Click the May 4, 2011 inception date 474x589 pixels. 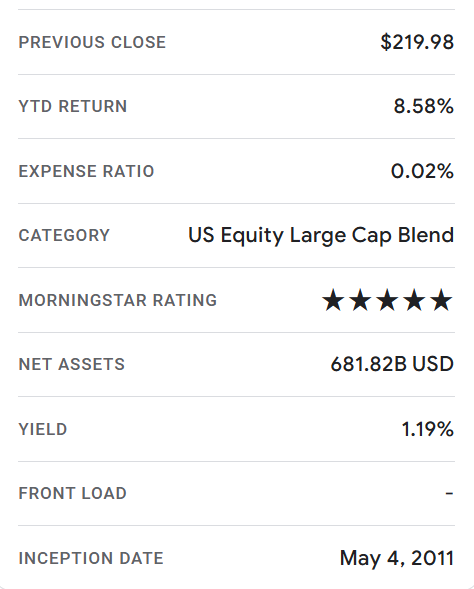point(397,558)
